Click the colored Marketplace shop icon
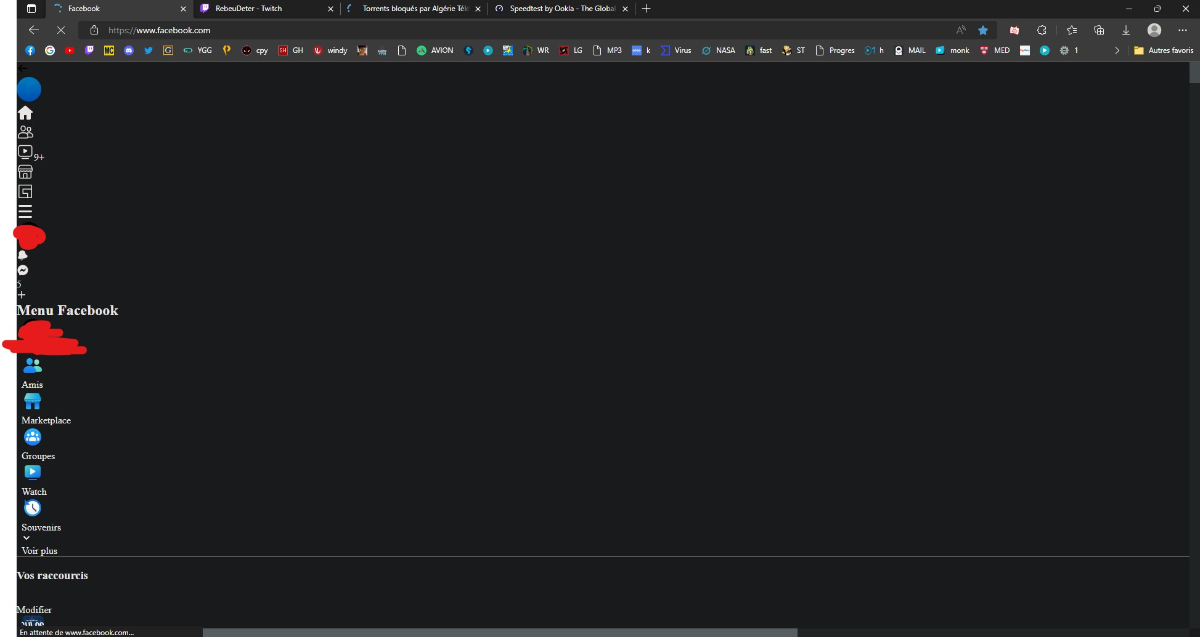This screenshot has height=637, width=1200. pyautogui.click(x=32, y=401)
